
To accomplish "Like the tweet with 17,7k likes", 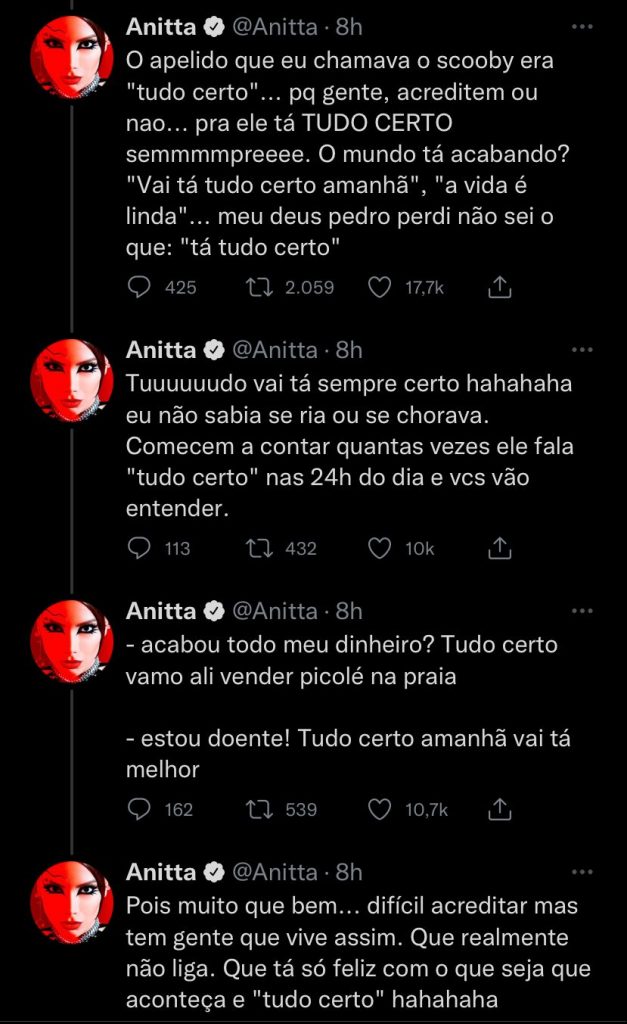I will (379, 288).
